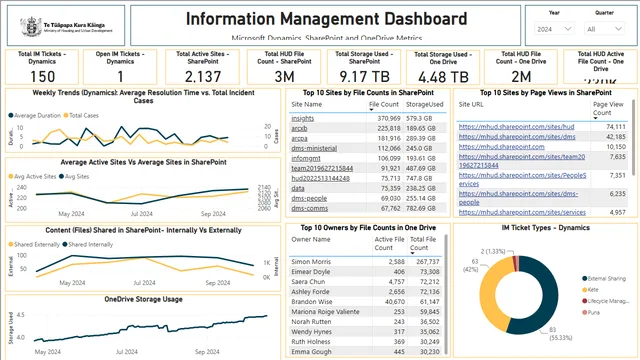This screenshot has height=360, width=640.
Task: Click the Total Cases legend item
Action: [x=81, y=116]
